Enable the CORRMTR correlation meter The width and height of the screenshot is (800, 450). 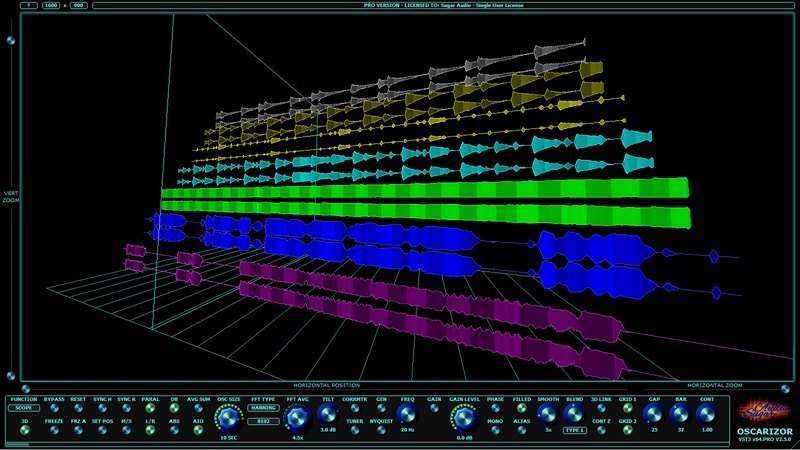(x=355, y=408)
